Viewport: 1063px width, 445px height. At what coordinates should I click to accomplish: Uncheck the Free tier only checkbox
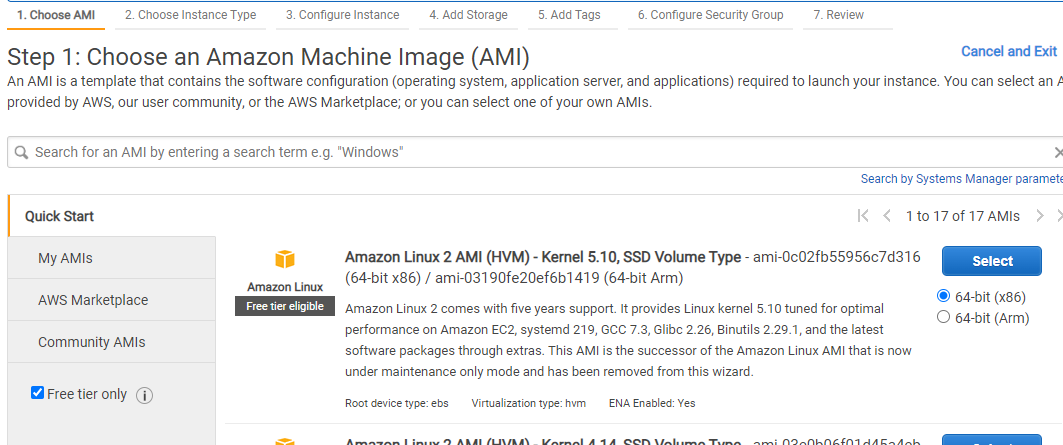(37, 393)
